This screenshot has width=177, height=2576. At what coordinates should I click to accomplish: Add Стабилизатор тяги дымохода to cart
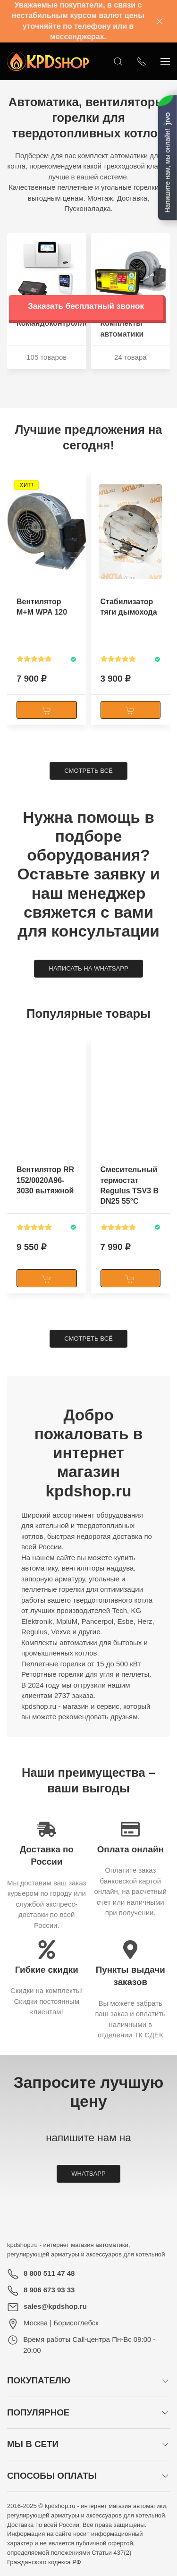(130, 710)
